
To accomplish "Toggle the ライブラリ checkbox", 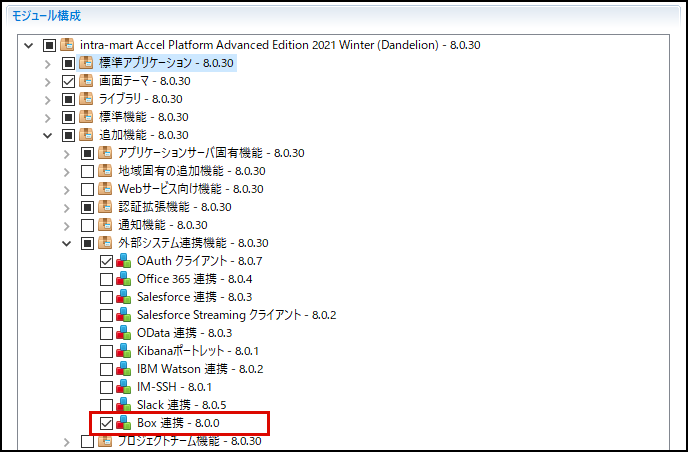I will click(x=68, y=99).
